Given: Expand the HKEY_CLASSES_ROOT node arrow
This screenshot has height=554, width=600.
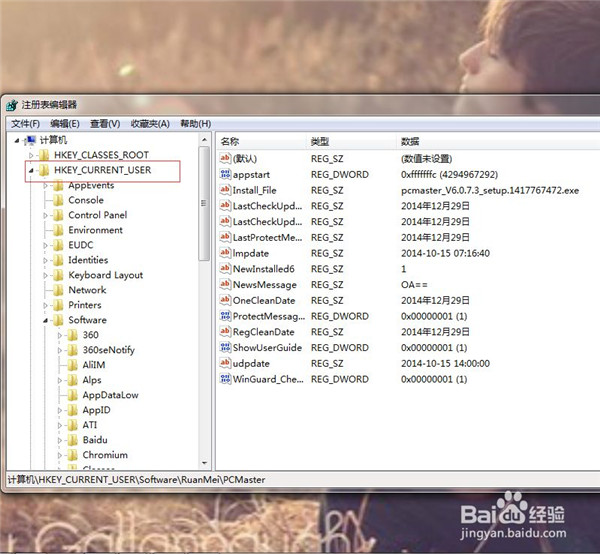Looking at the screenshot, I should point(32,156).
